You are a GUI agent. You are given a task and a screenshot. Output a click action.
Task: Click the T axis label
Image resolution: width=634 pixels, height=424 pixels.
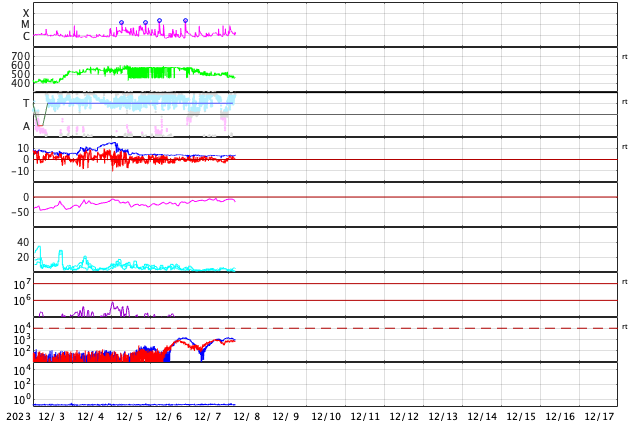[x=26, y=103]
